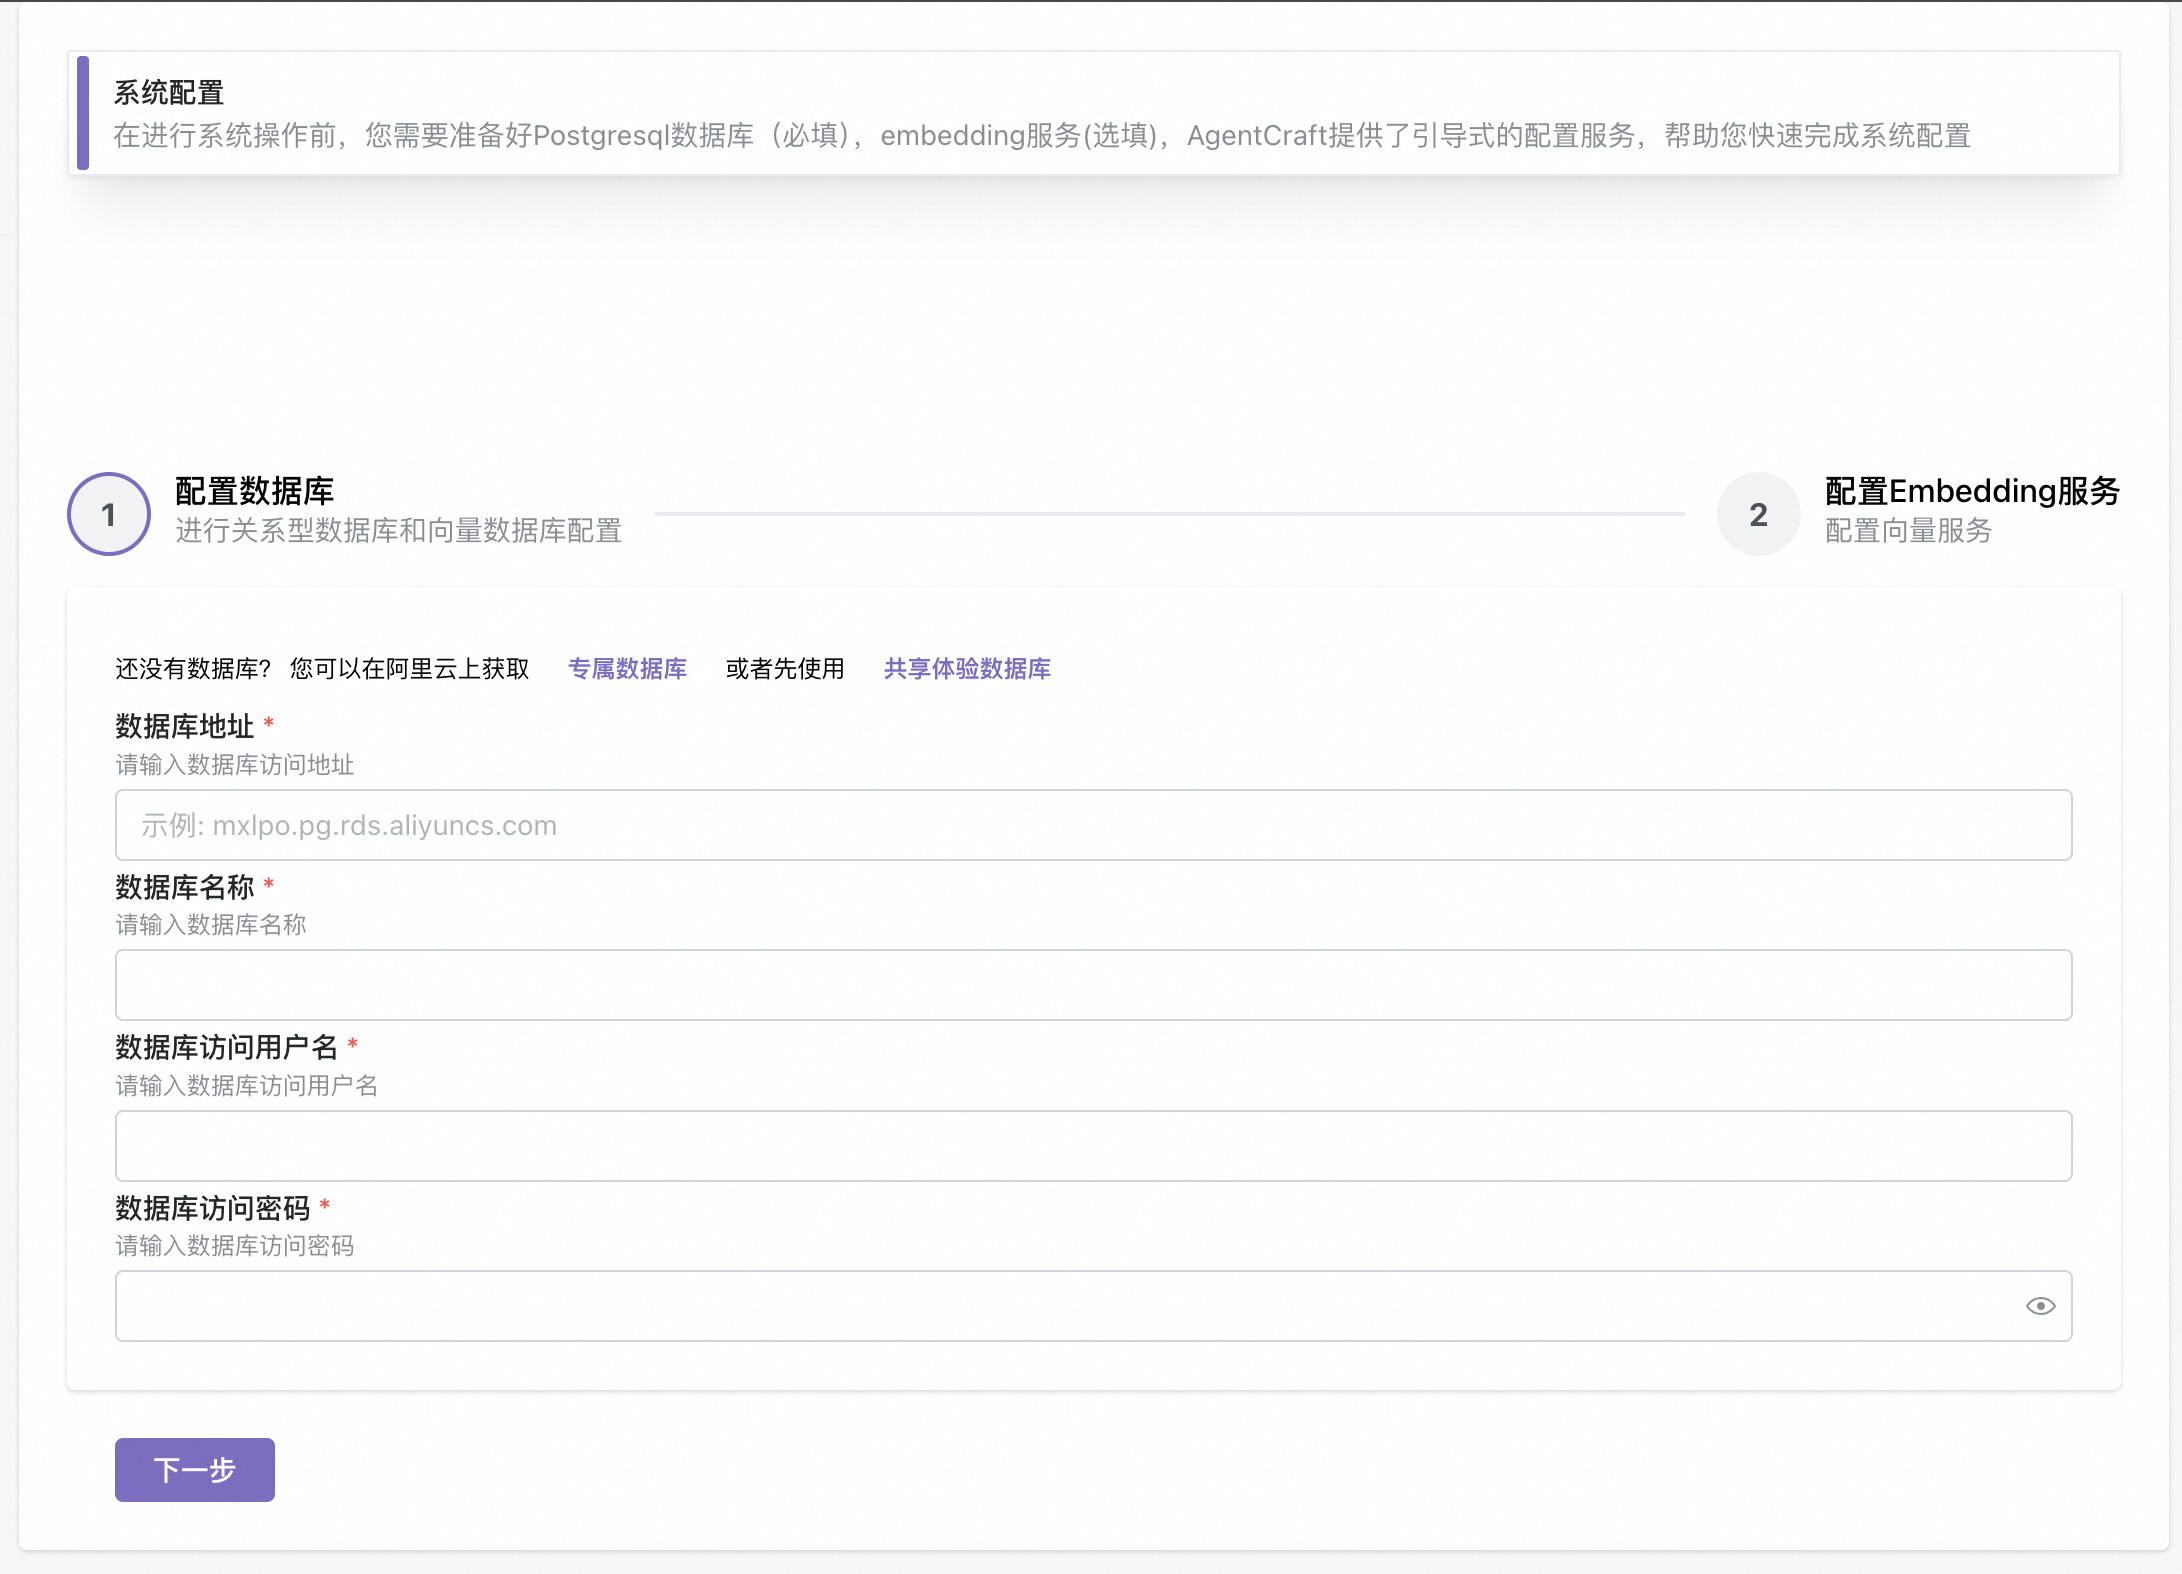The image size is (2182, 1574).
Task: Focus the 数据库访问用户名 input field
Action: click(1092, 1146)
